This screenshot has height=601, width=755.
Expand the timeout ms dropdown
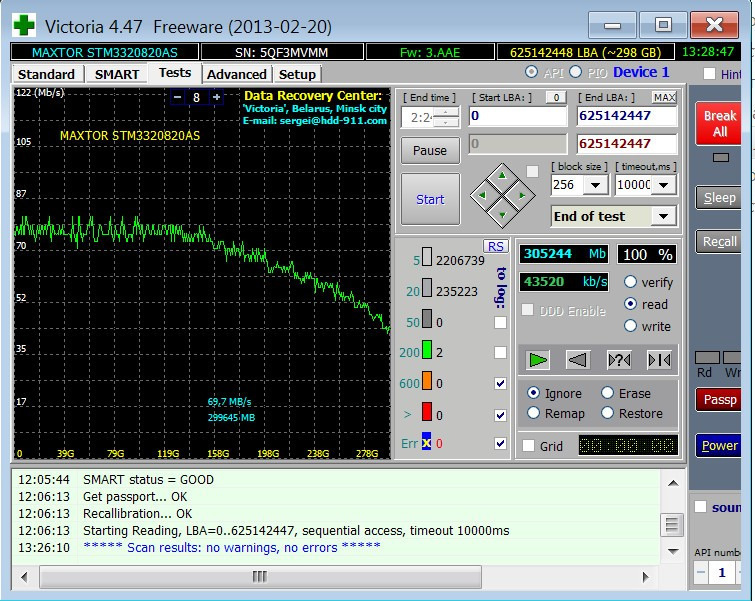pyautogui.click(x=664, y=185)
